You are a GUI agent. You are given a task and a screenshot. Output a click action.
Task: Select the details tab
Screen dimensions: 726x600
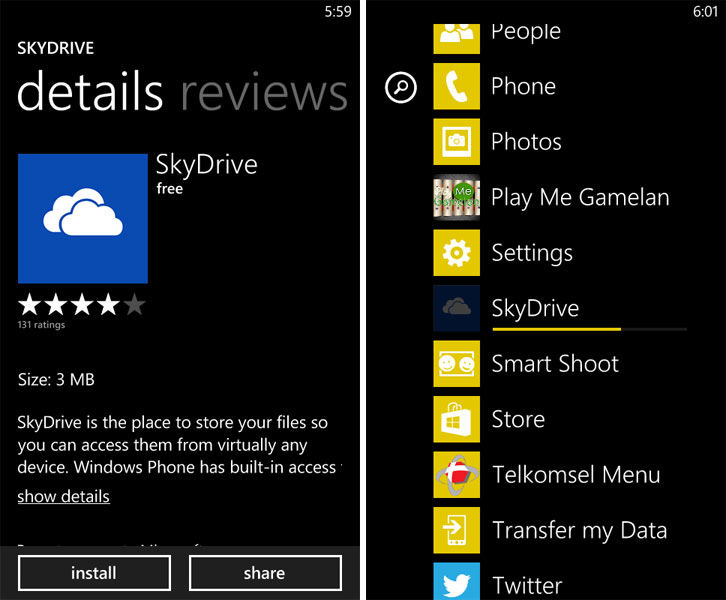tap(90, 91)
